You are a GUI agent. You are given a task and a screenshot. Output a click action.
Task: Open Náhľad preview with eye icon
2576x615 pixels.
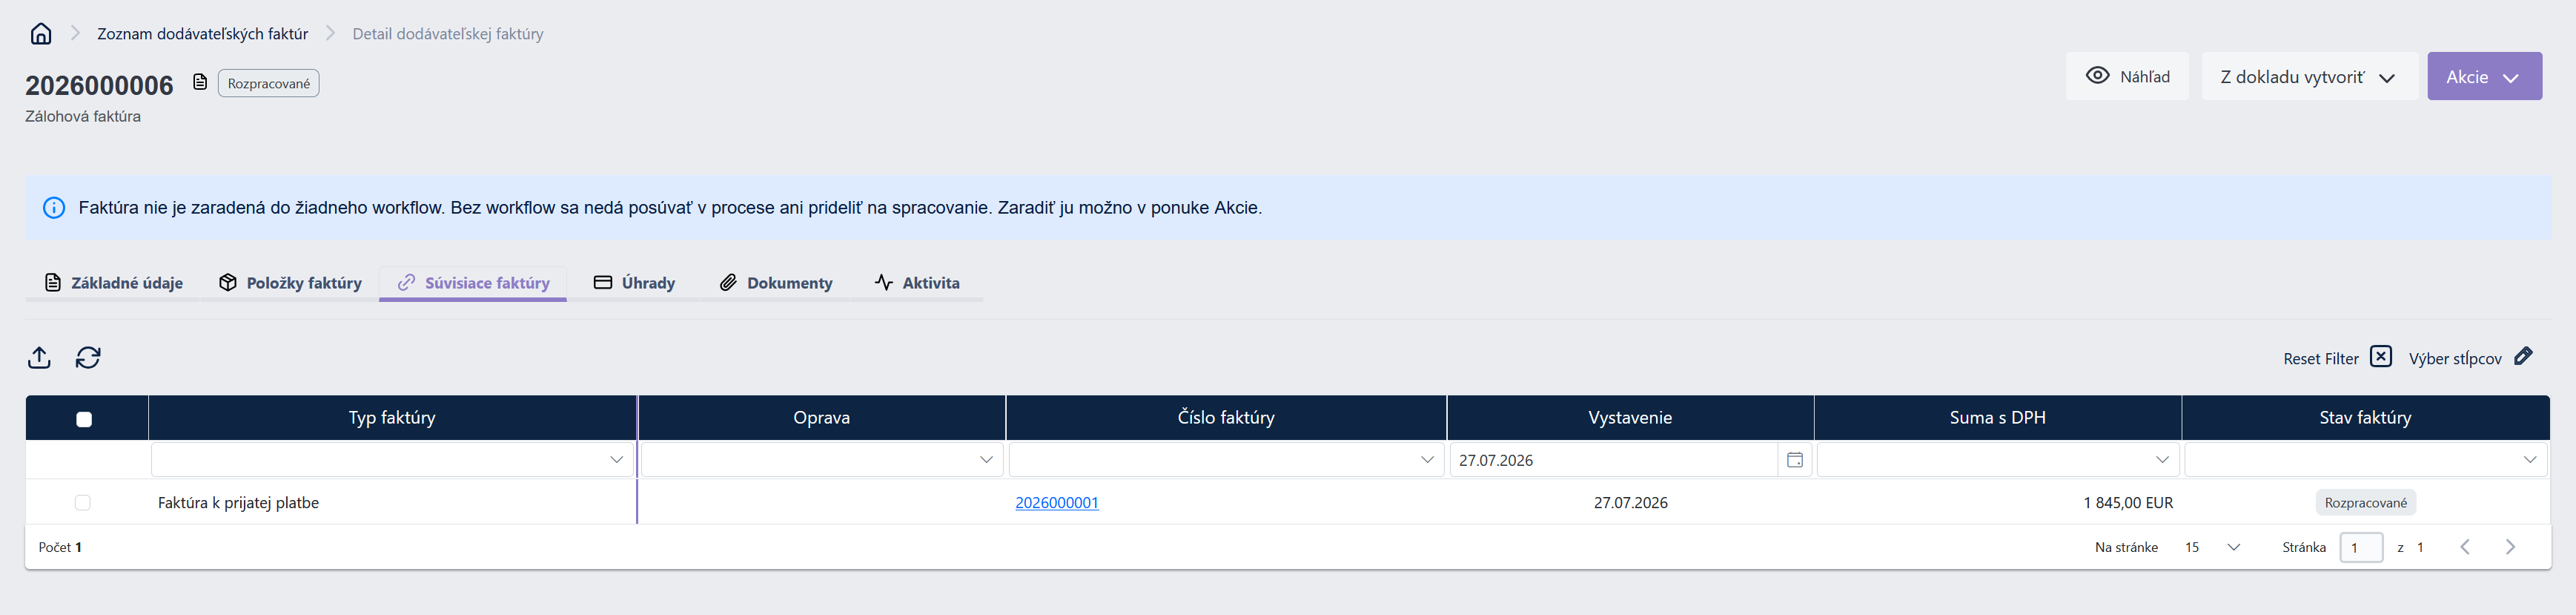pyautogui.click(x=2127, y=76)
